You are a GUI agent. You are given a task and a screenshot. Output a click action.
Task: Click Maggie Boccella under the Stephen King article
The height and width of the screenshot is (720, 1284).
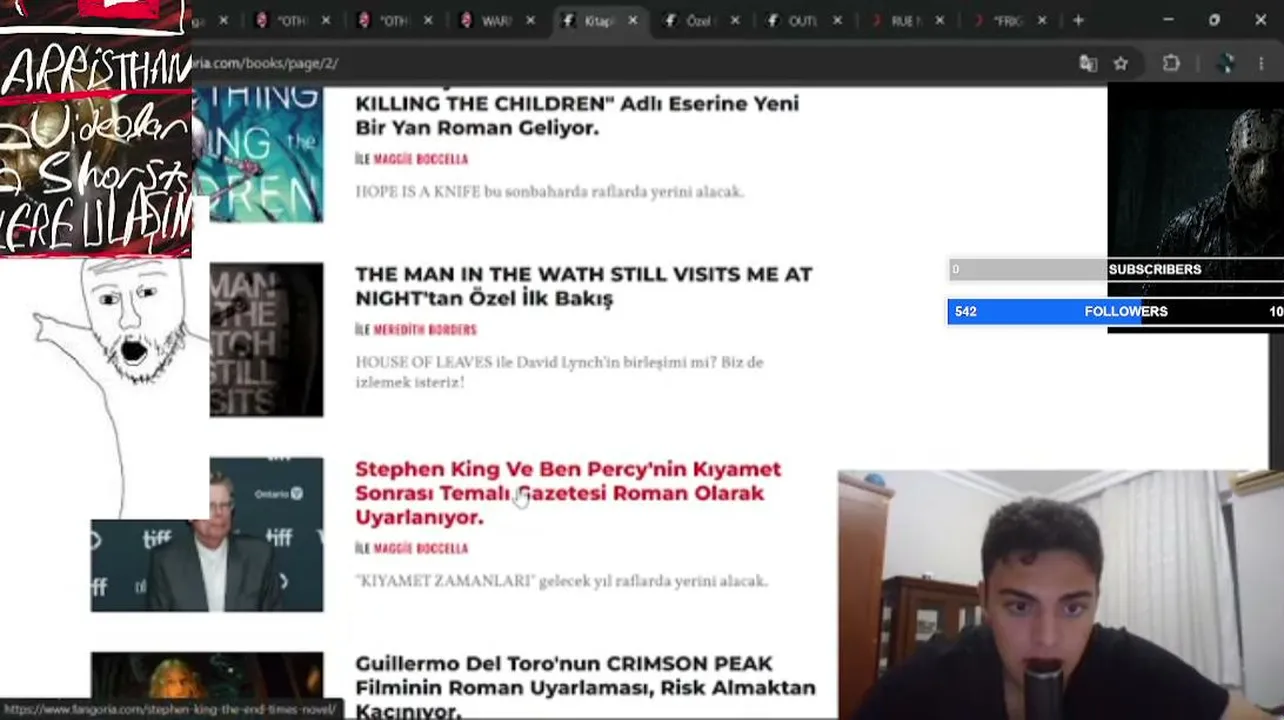point(421,549)
